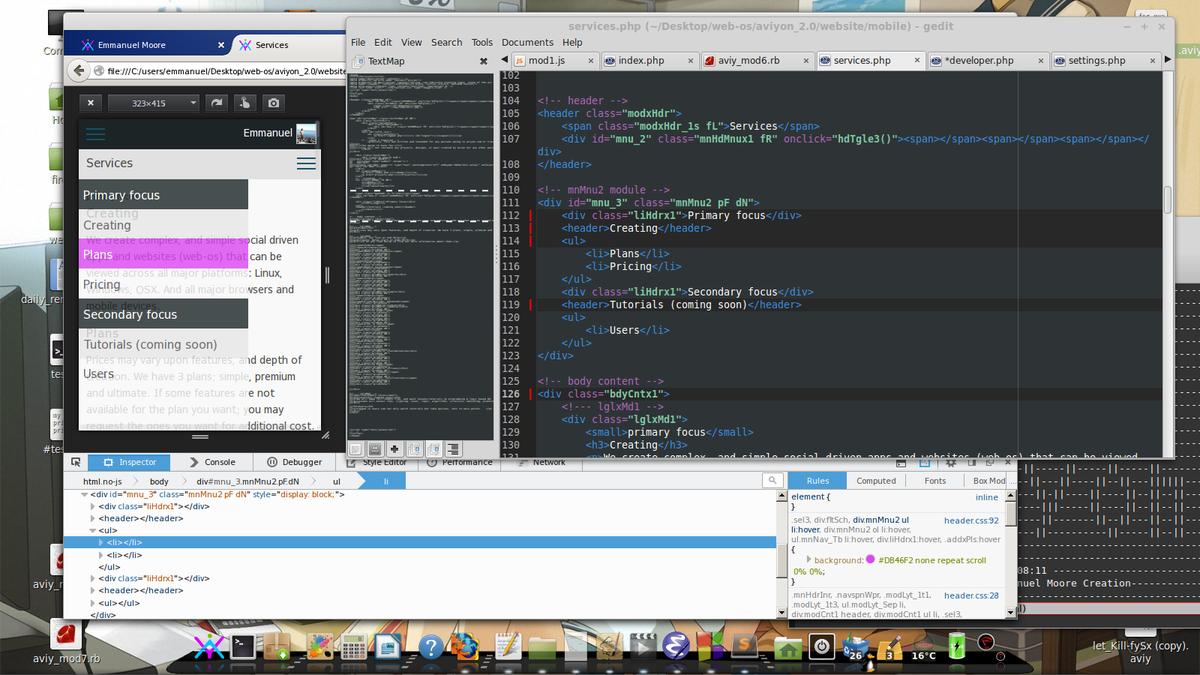1200x675 pixels.
Task: Click the help question mark dock icon
Action: coord(430,648)
